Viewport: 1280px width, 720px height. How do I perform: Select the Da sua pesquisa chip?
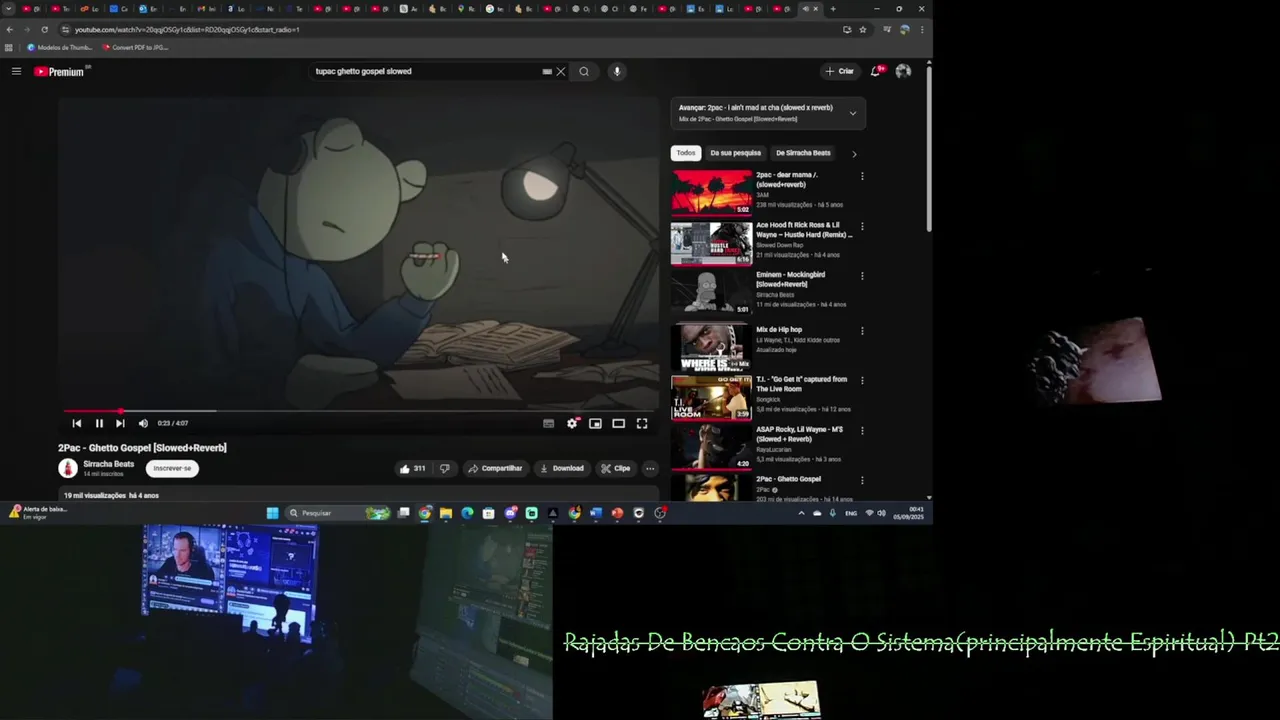click(x=736, y=153)
